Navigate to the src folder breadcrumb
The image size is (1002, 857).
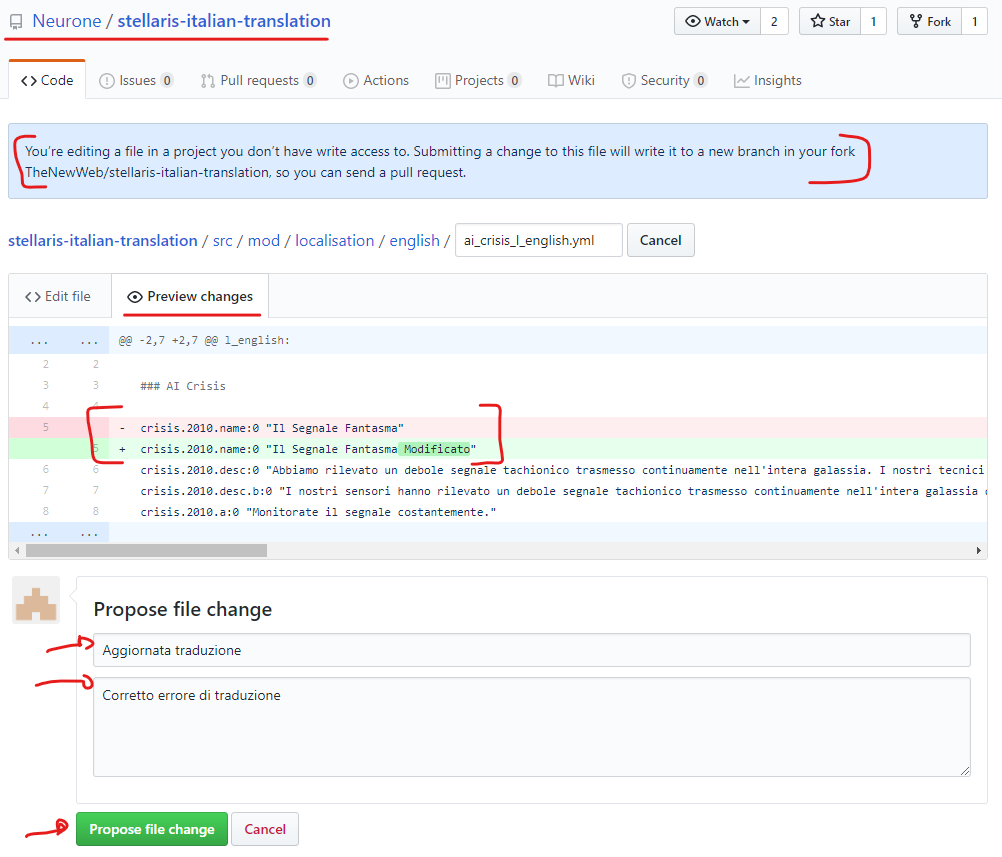tap(222, 241)
